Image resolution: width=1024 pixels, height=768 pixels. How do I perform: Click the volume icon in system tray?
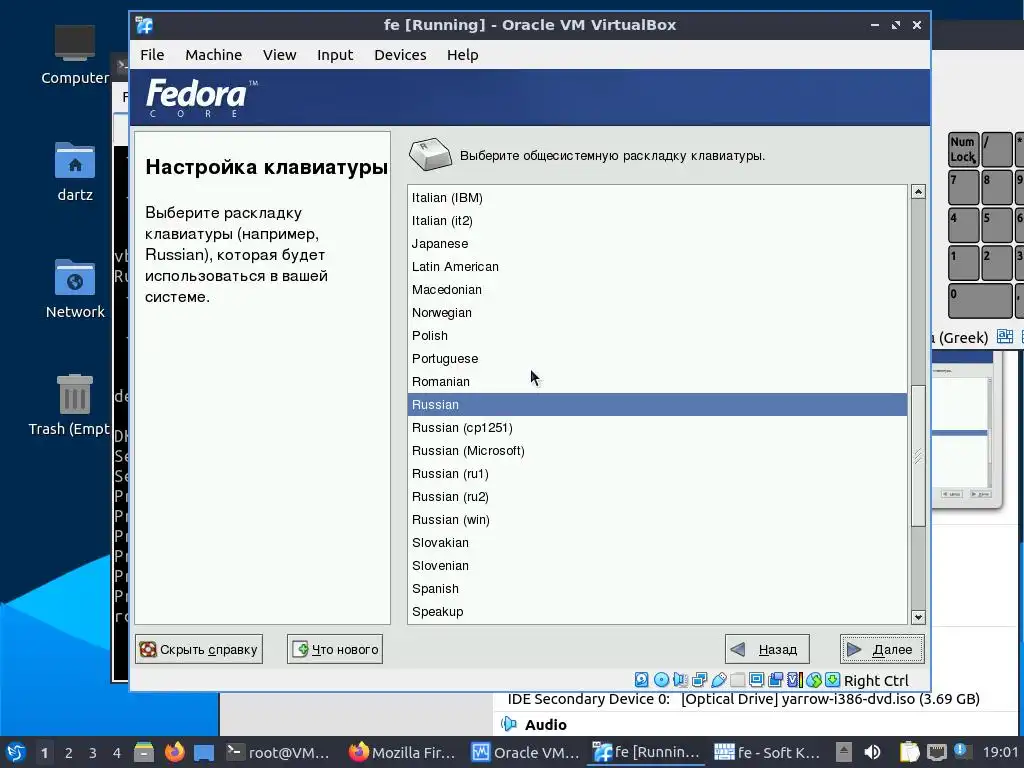(x=872, y=752)
